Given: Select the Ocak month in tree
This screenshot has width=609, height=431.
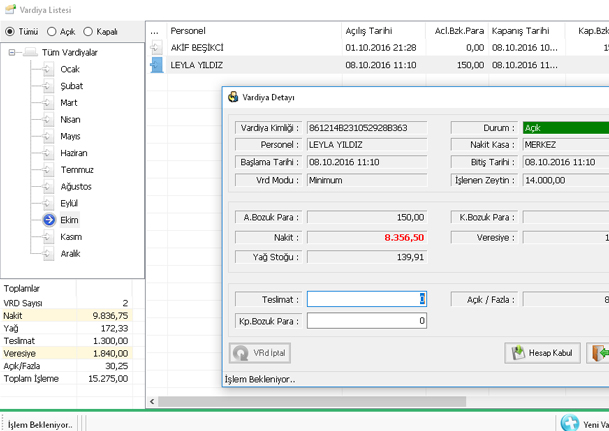Looking at the screenshot, I should tap(70, 69).
